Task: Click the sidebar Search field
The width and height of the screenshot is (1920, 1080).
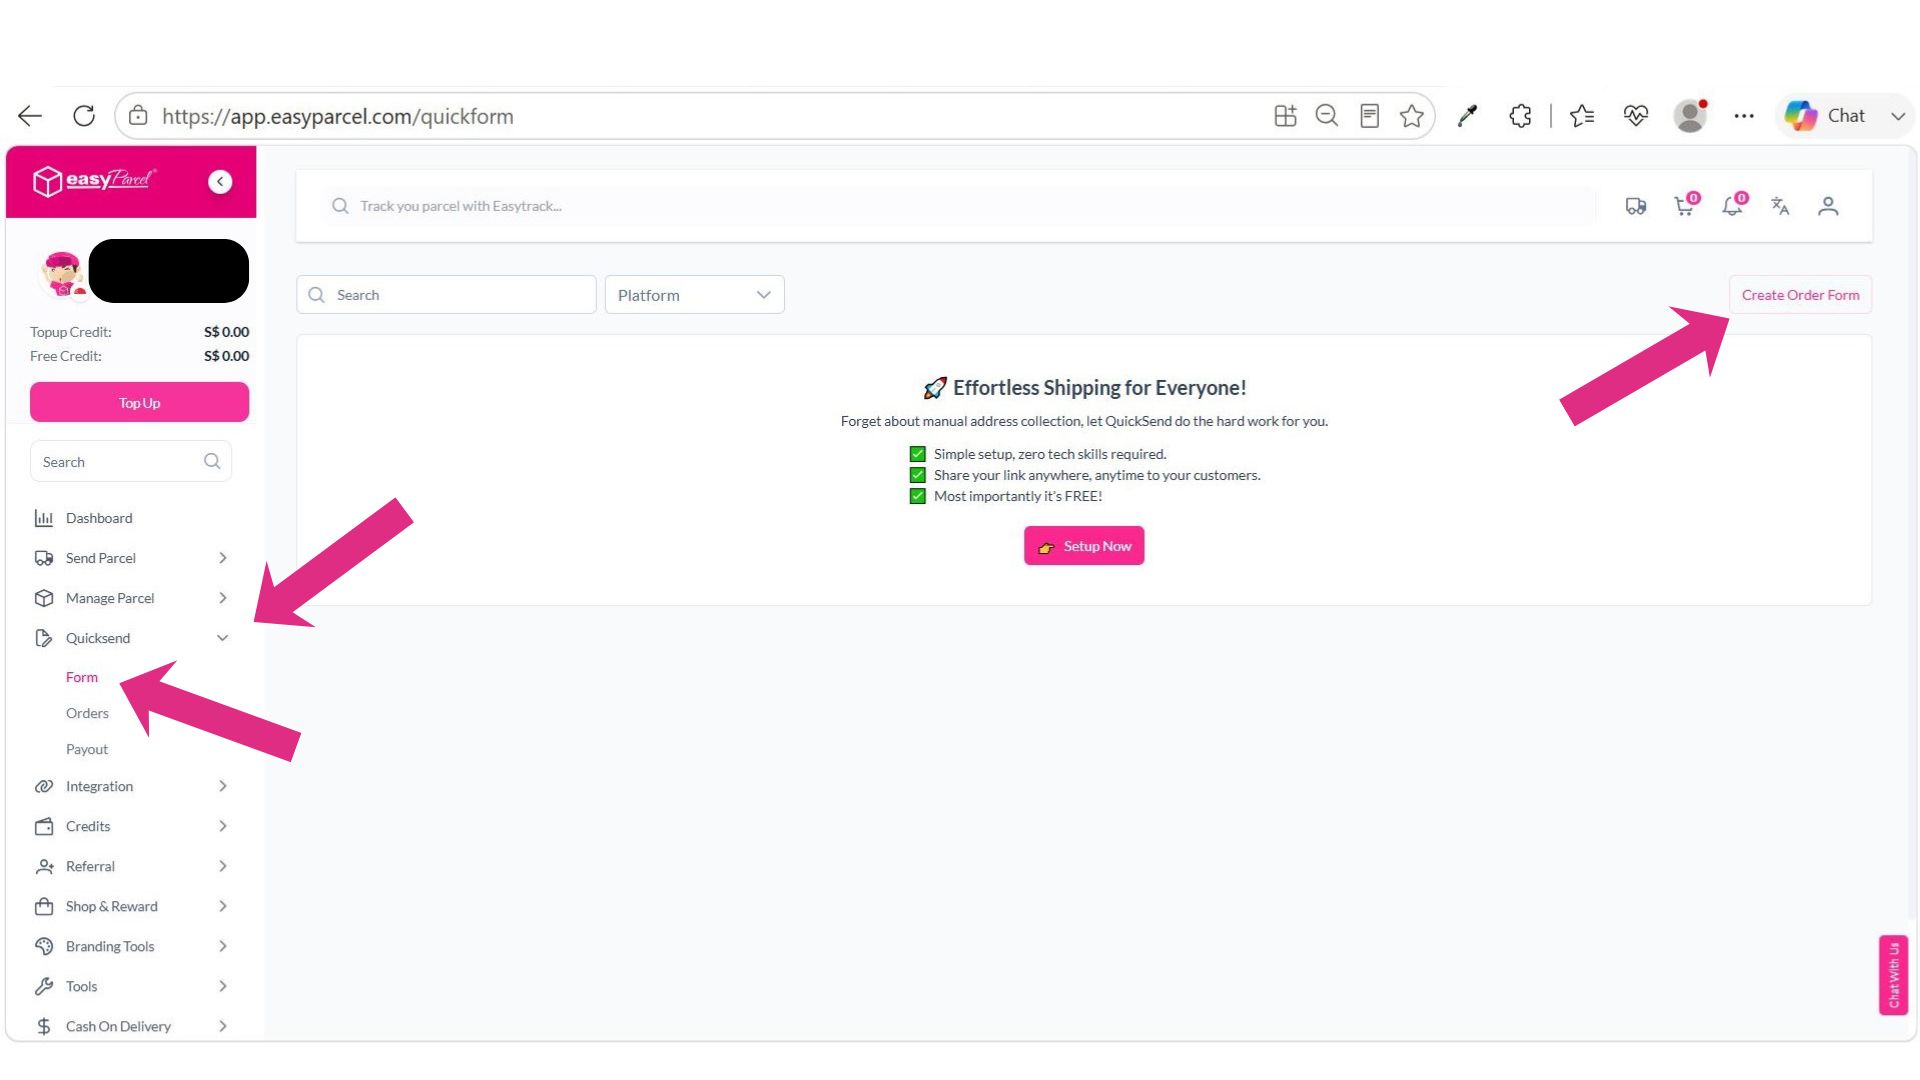Action: click(131, 461)
